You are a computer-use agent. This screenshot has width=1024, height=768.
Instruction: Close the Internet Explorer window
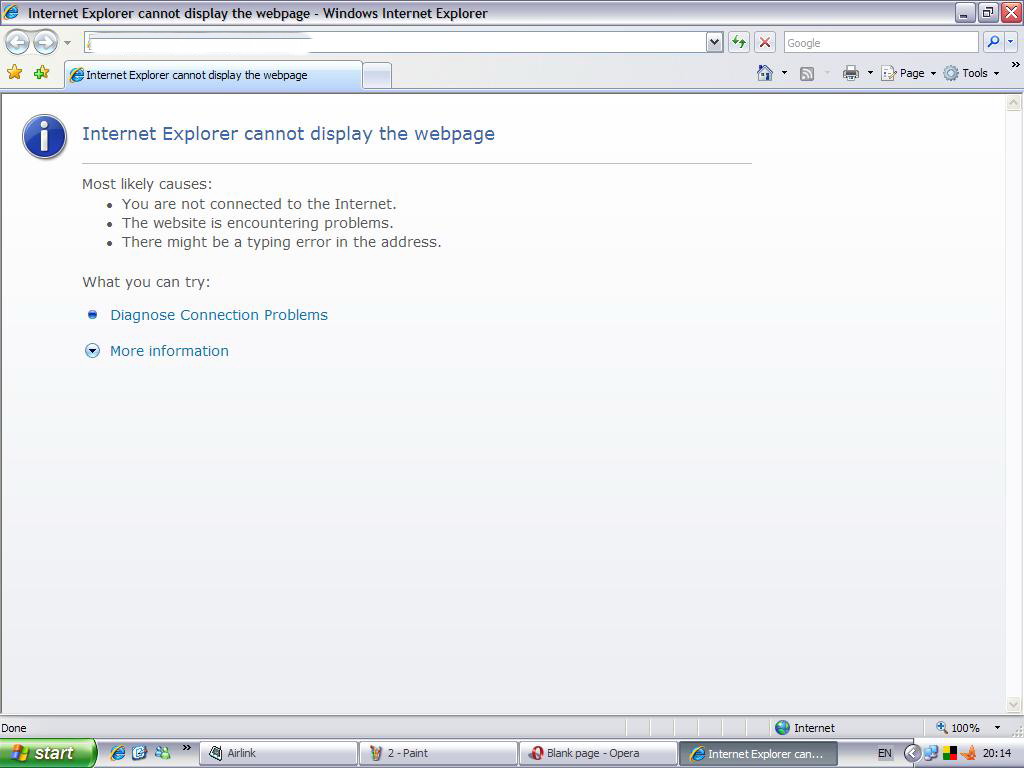[x=1011, y=12]
